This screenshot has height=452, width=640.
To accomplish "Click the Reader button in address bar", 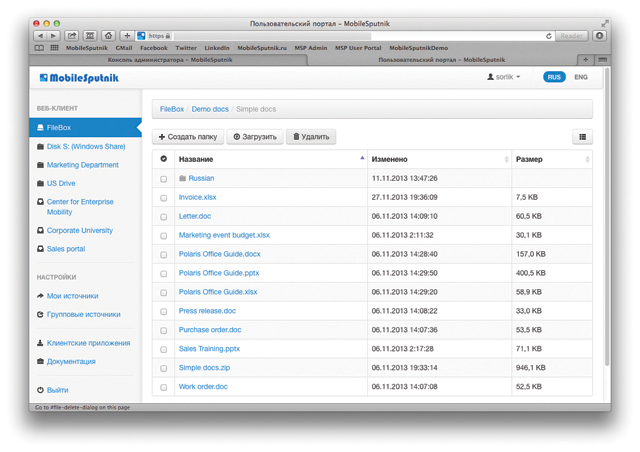I will (571, 36).
